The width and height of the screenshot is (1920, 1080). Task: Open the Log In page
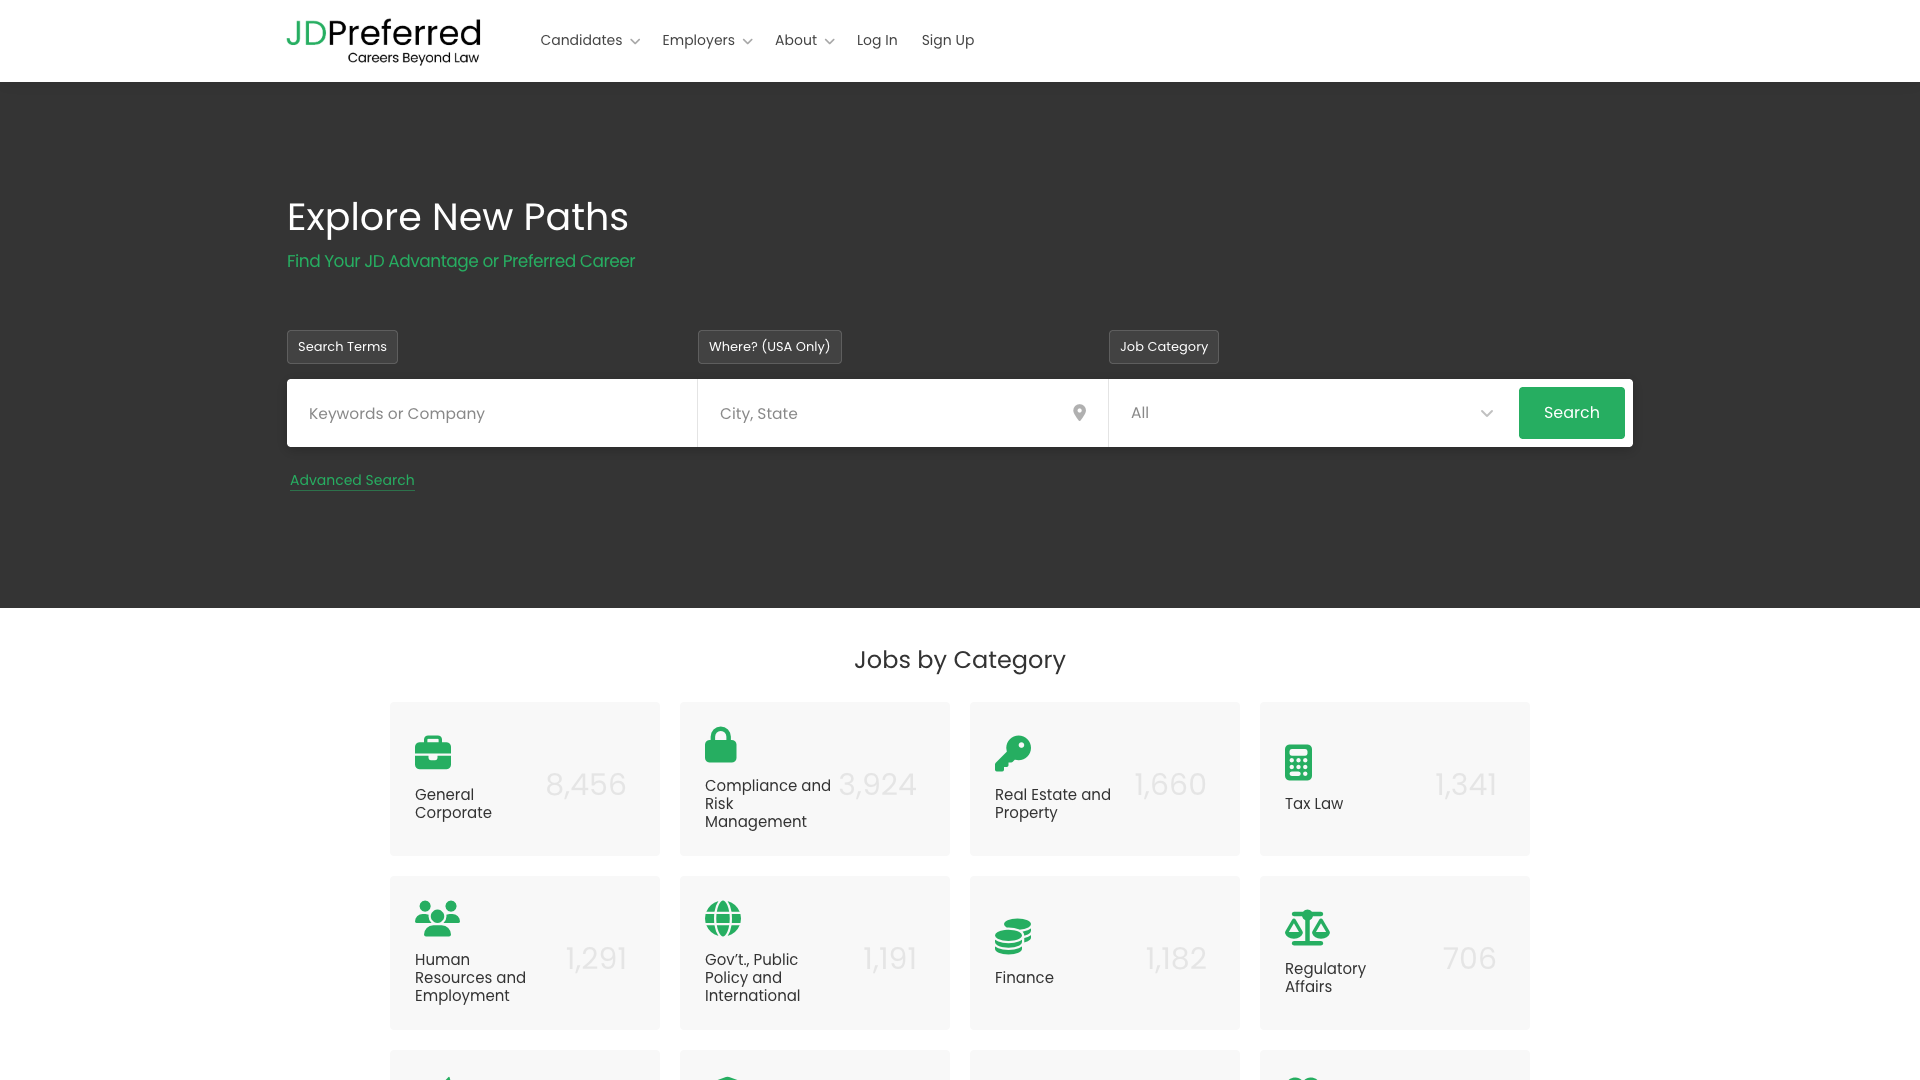tap(877, 41)
